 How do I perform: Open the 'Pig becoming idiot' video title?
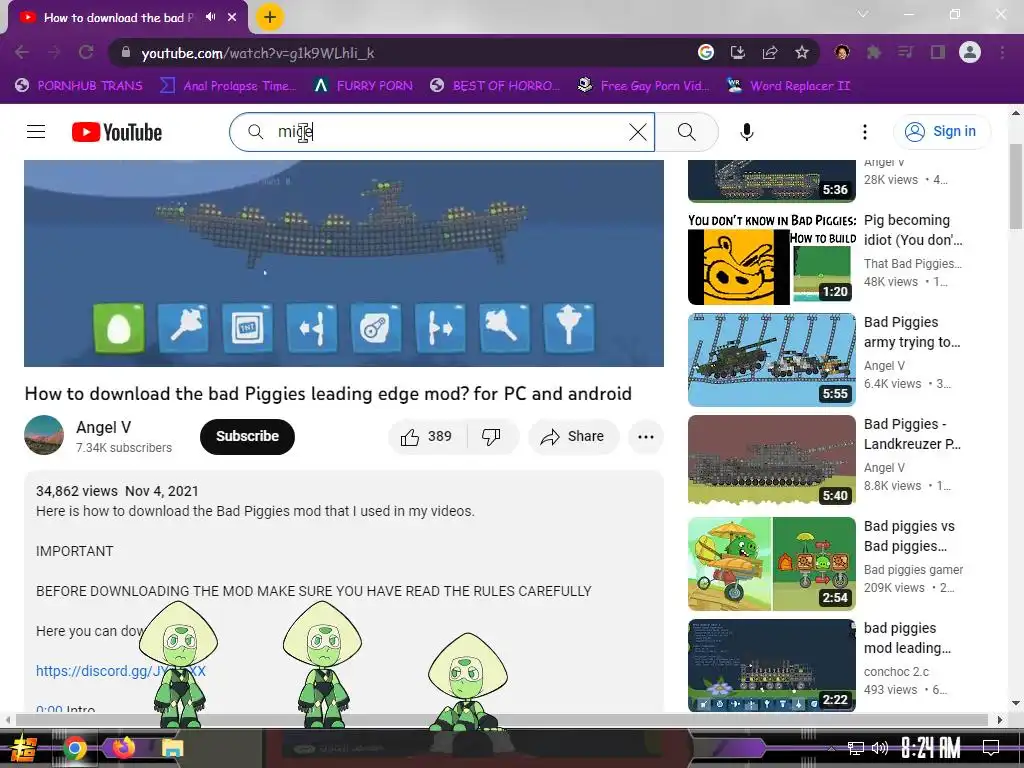click(912, 230)
